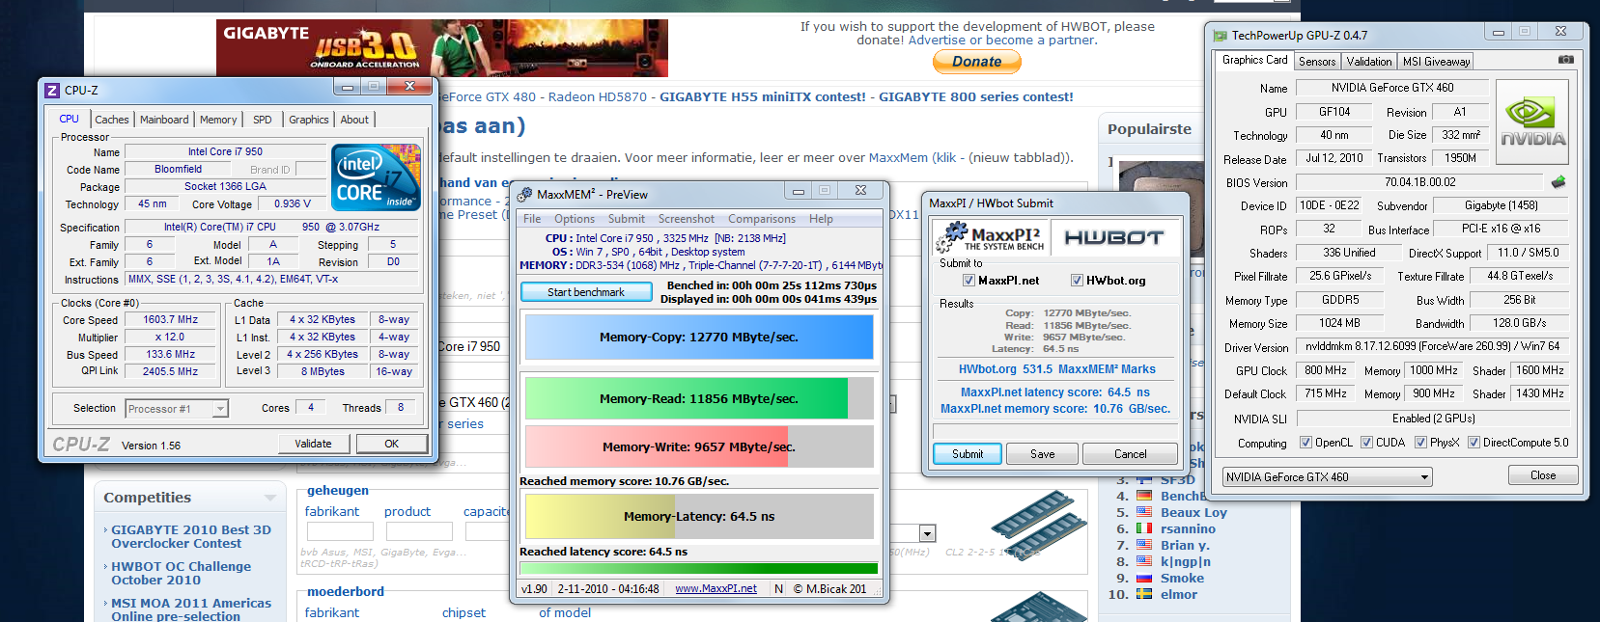Click Cancel in the HWbot Submit dialog
Image resolution: width=1600 pixels, height=622 pixels.
(x=1130, y=454)
